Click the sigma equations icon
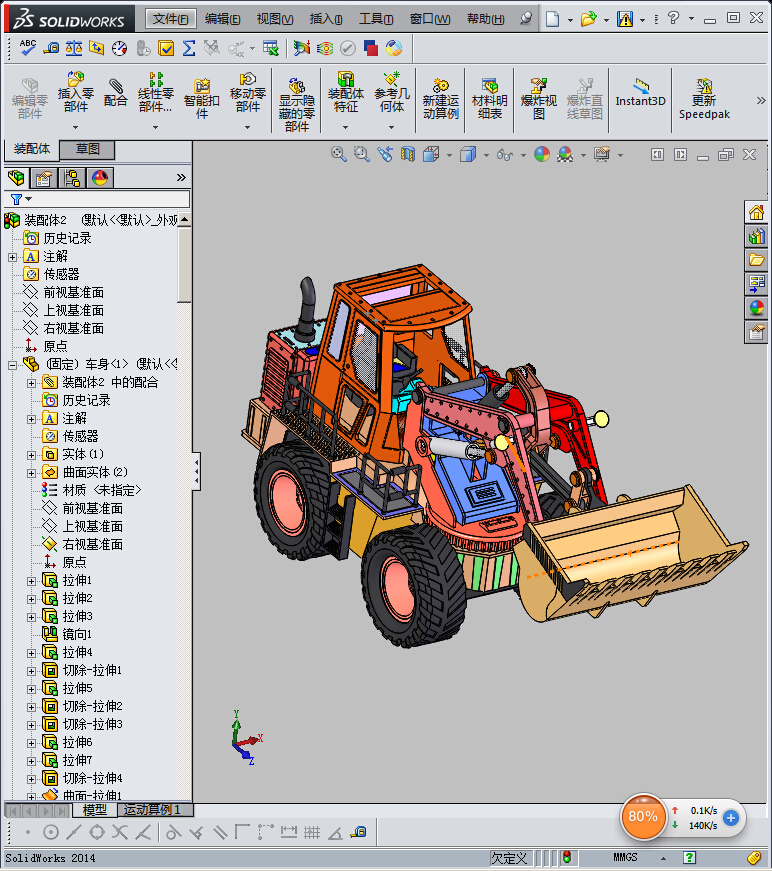This screenshot has width=772, height=871. click(x=189, y=48)
